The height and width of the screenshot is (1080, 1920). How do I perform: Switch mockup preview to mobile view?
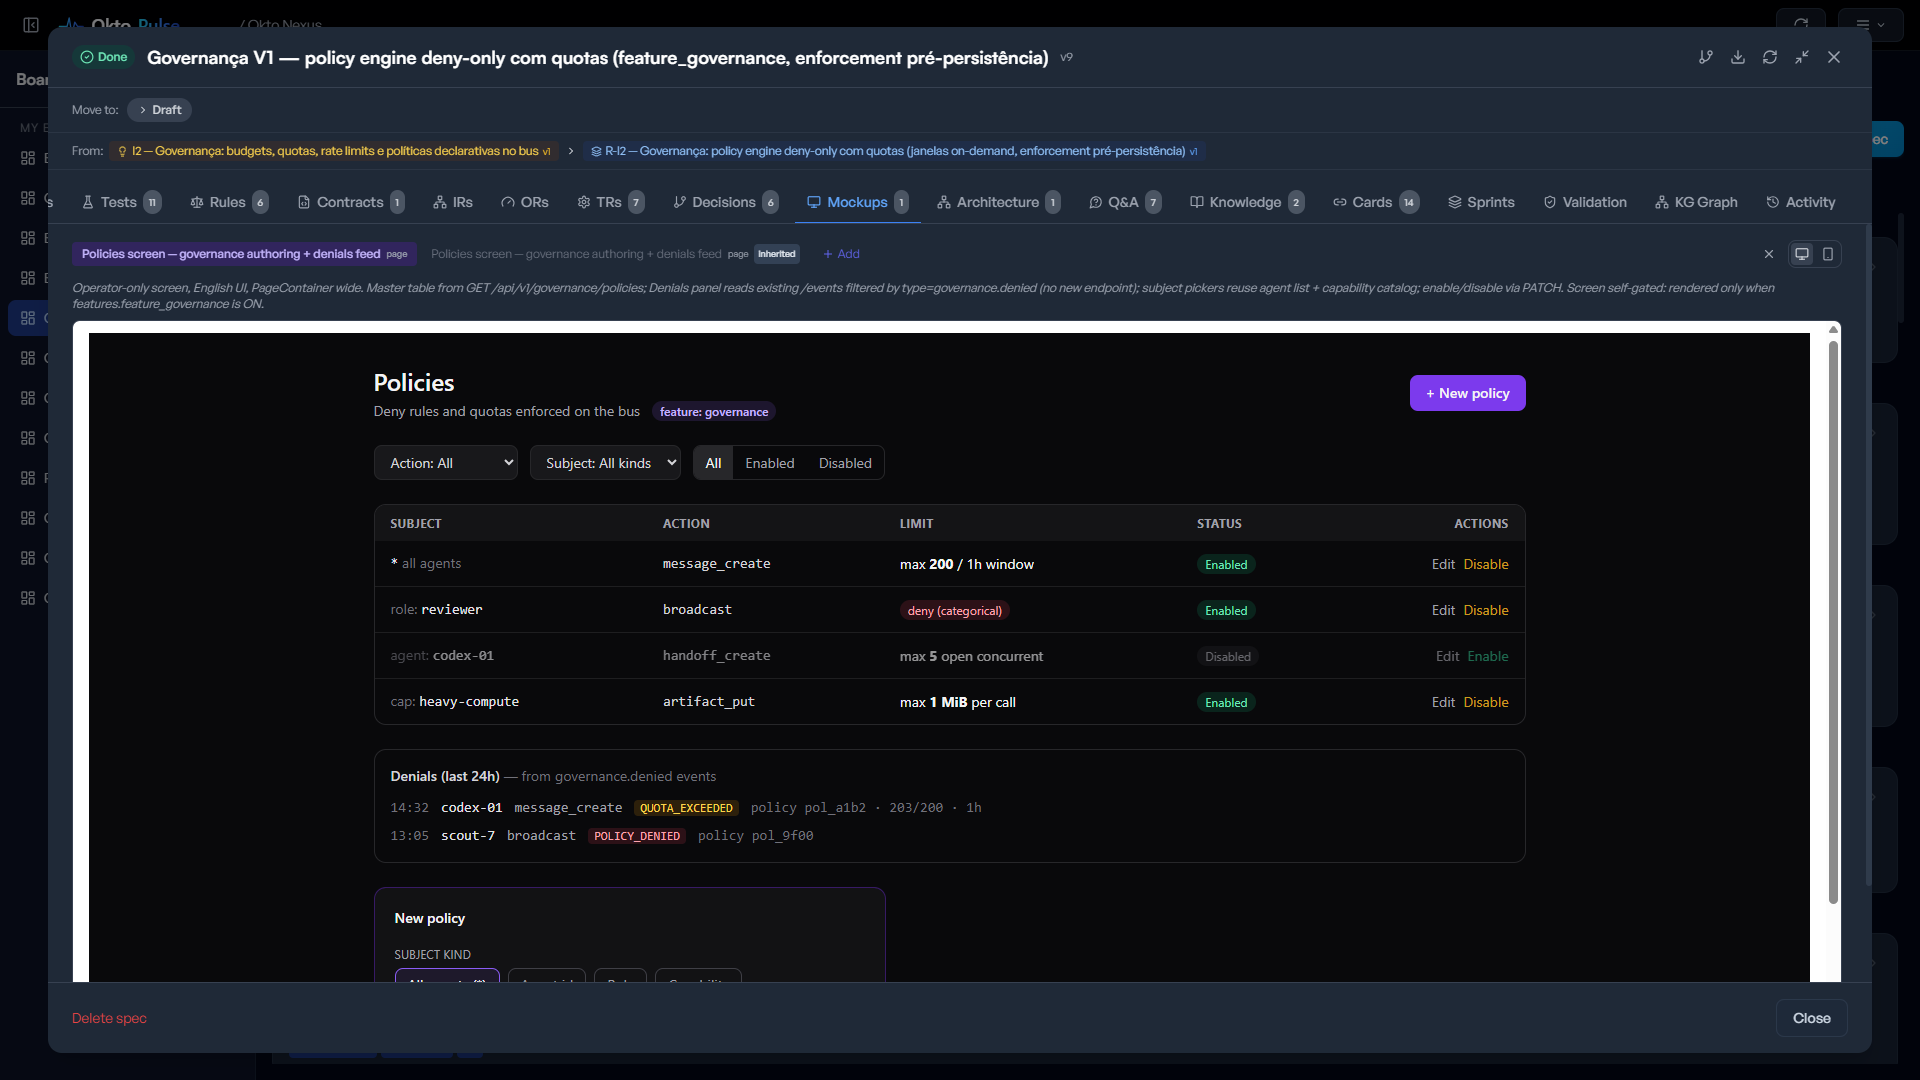1828,254
